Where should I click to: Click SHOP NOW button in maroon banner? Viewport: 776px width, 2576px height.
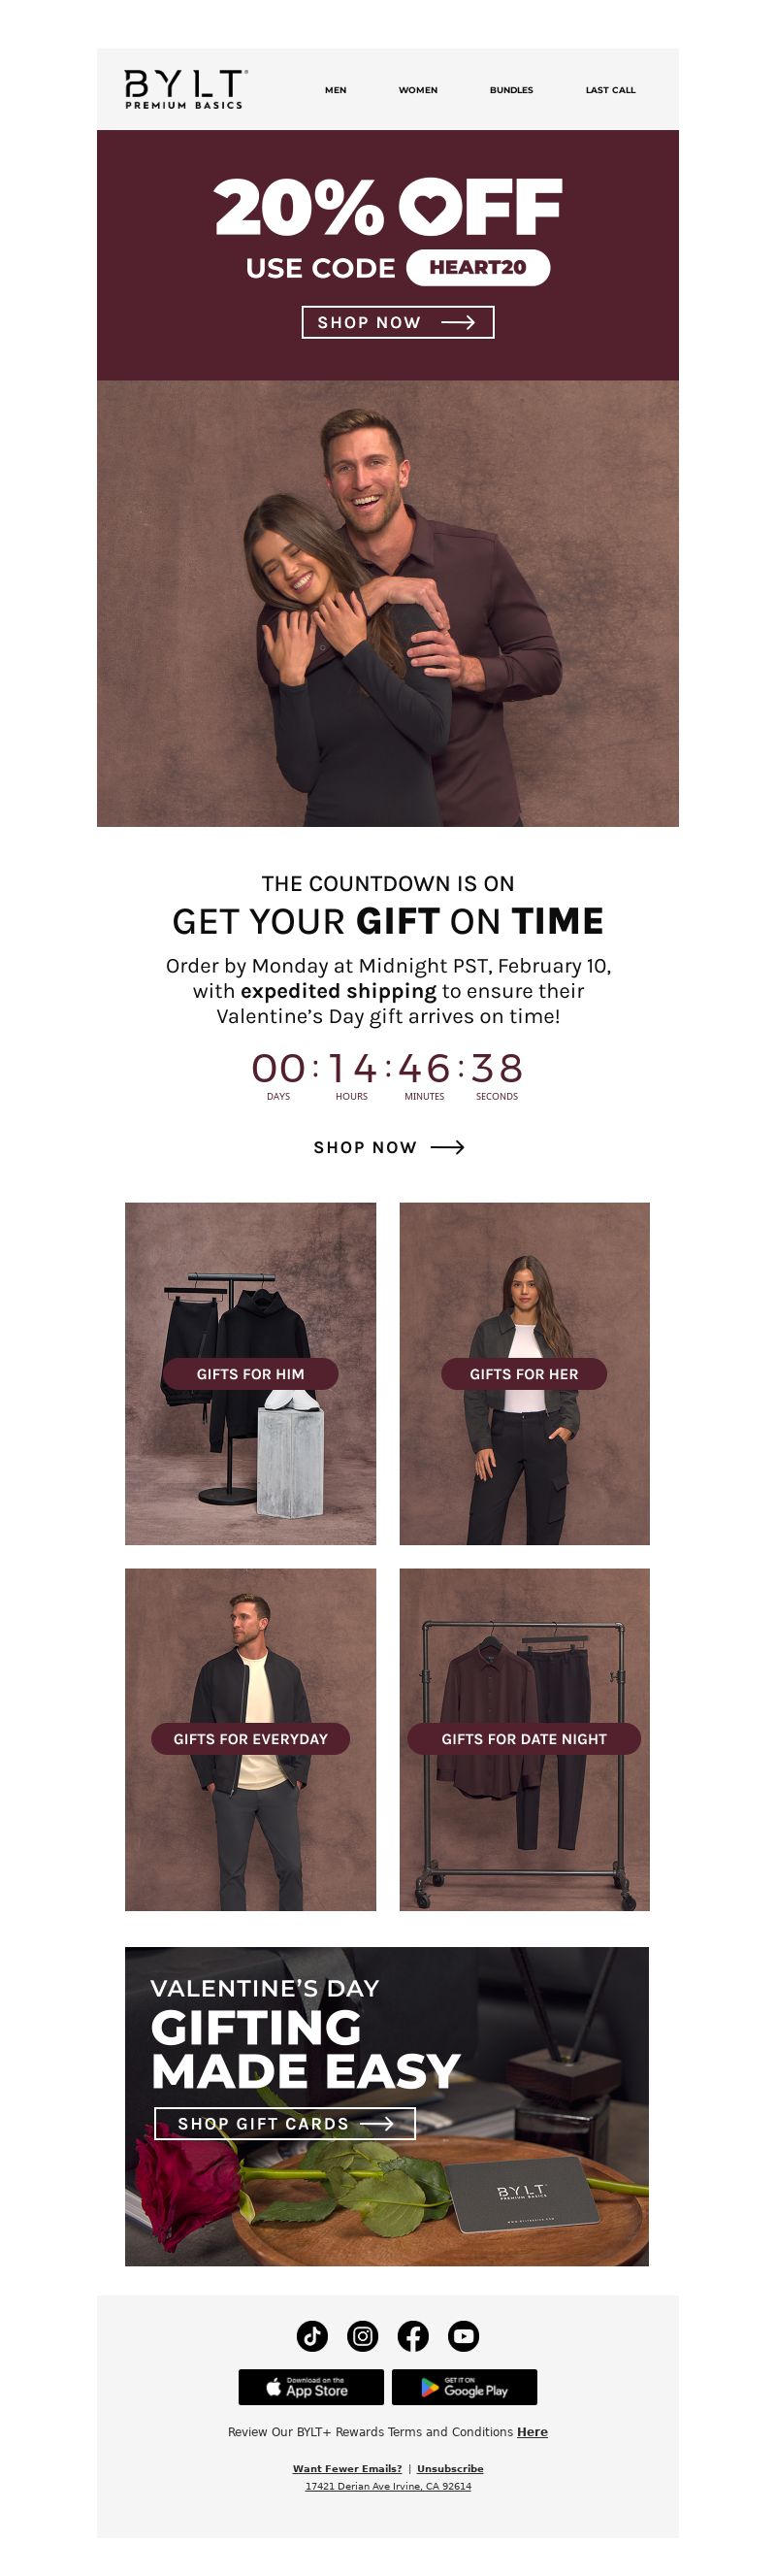click(x=398, y=322)
